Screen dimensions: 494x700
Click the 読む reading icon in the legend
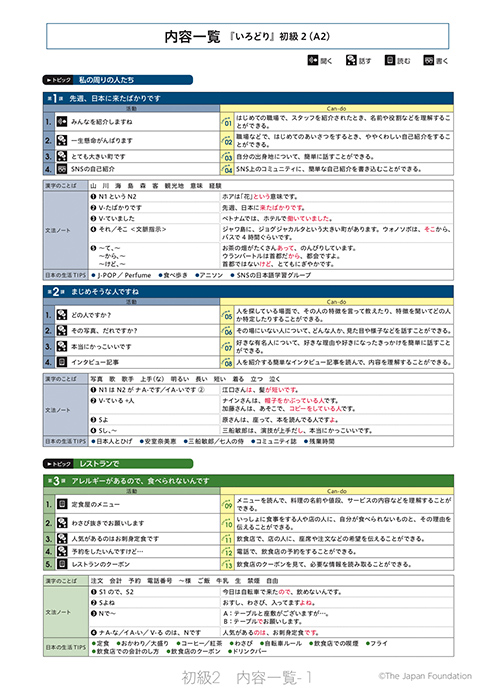click(390, 60)
